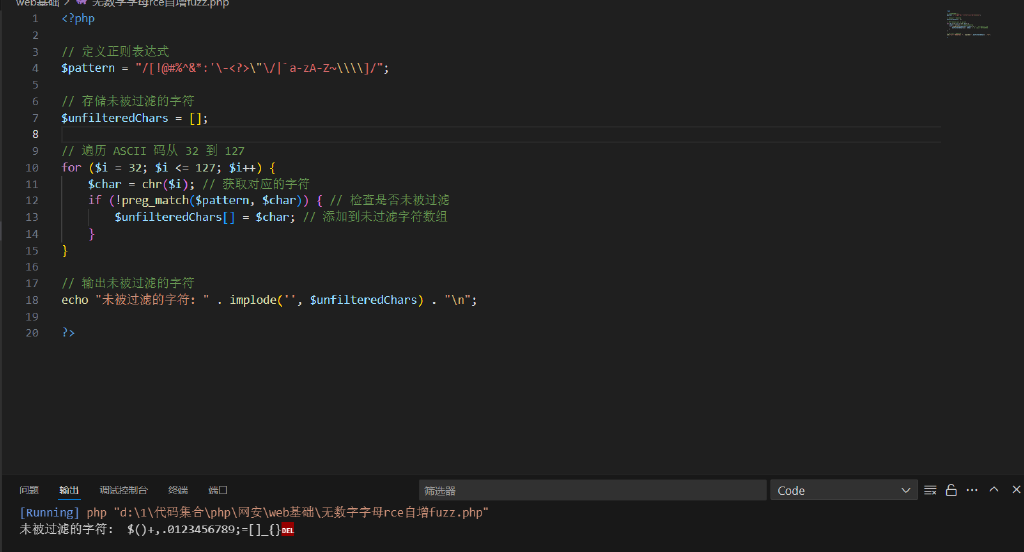Screen dimensions: 1024x552
Task: Maximize the bottom panel size
Action: tap(994, 490)
